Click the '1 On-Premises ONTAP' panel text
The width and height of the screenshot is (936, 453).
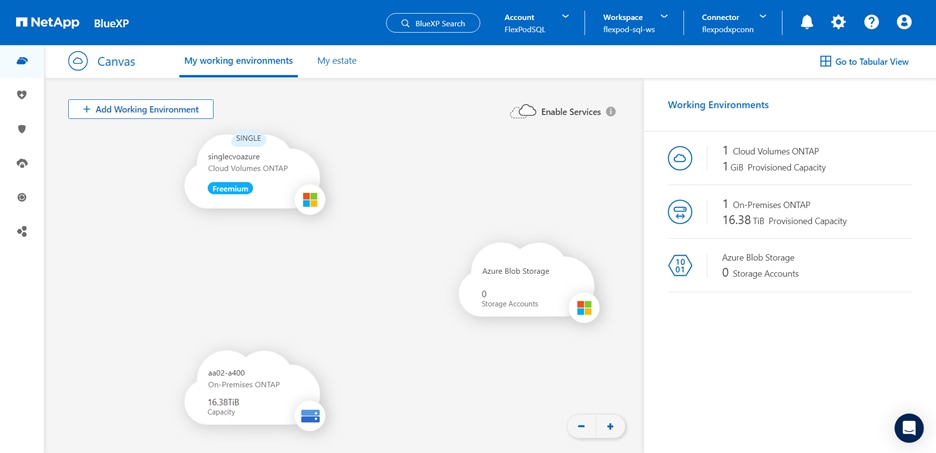[x=766, y=204]
